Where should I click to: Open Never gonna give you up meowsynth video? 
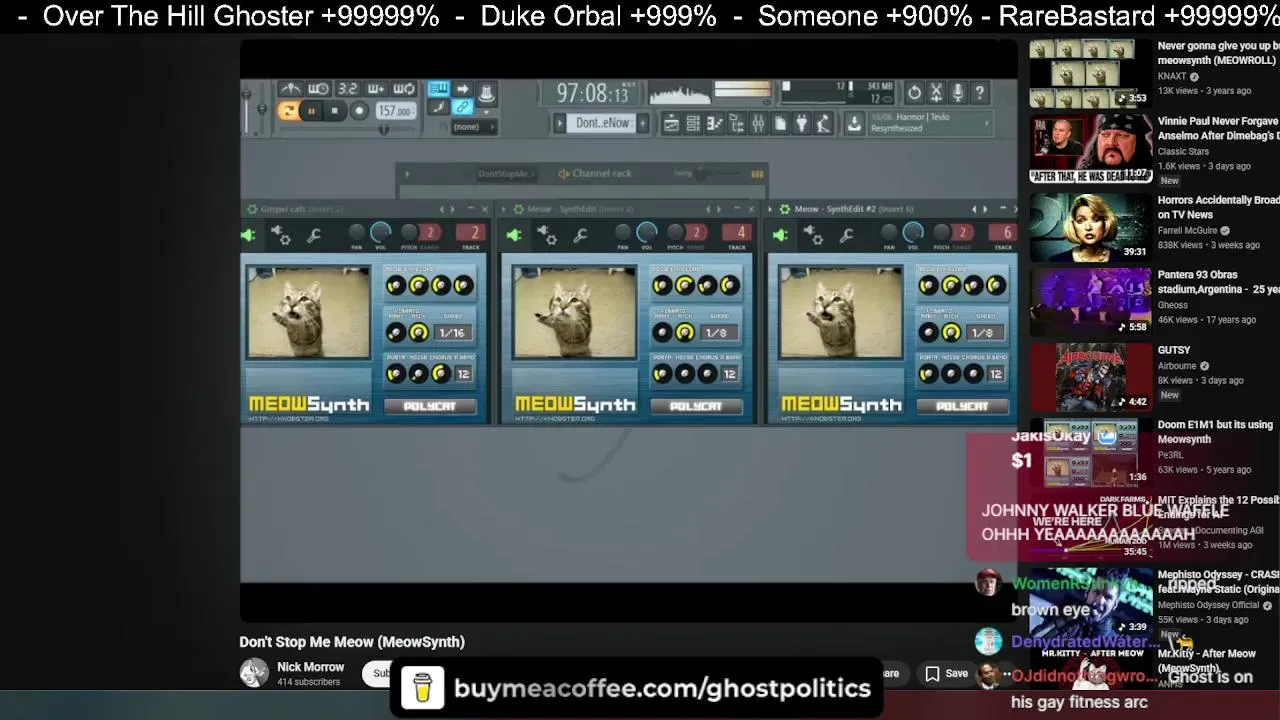click(1091, 74)
